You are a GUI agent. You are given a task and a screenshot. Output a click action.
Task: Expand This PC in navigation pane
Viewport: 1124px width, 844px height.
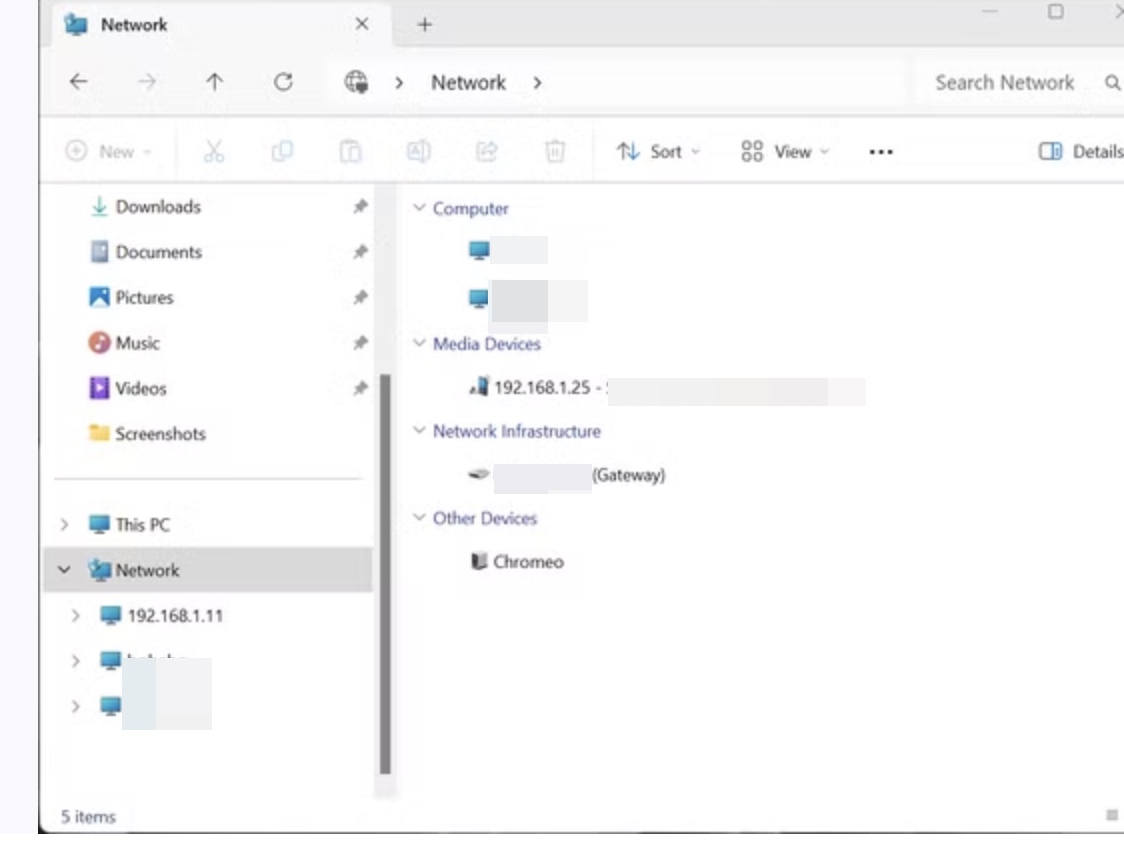64,525
